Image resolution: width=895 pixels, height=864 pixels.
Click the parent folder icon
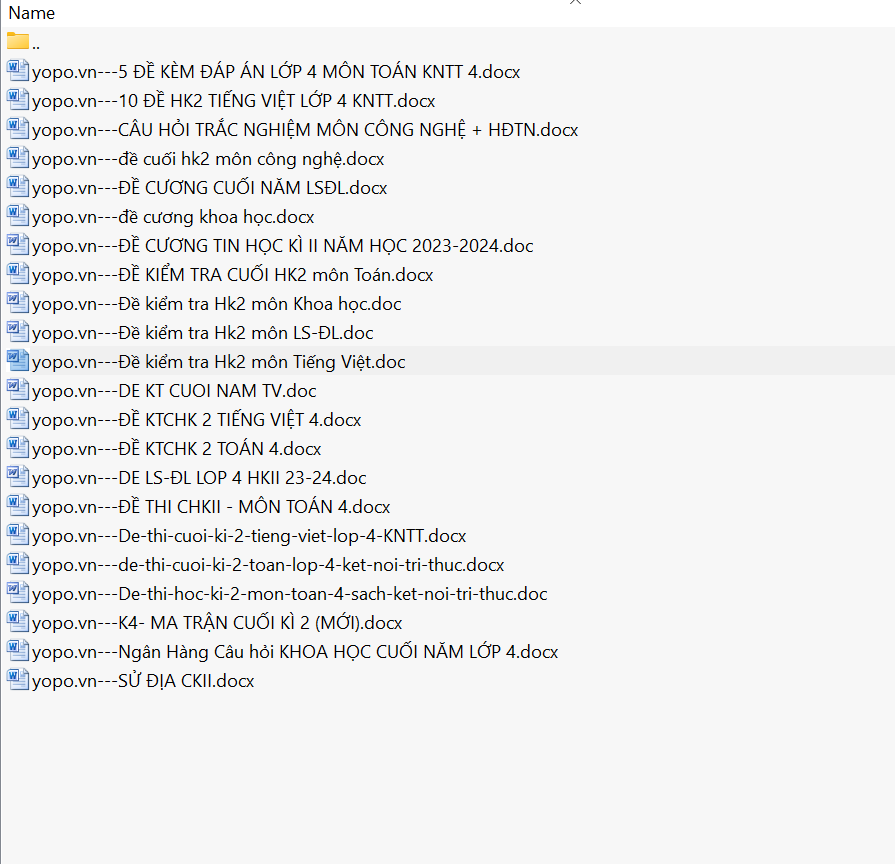click(18, 42)
